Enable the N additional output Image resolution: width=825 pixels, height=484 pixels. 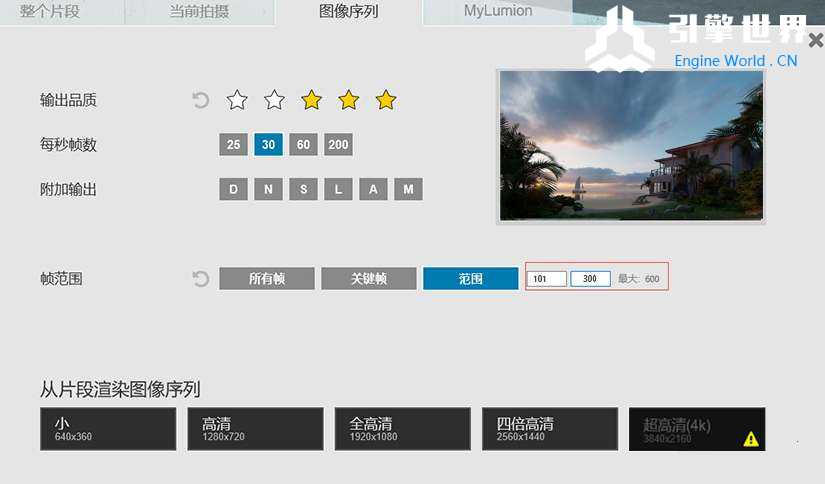tap(268, 189)
